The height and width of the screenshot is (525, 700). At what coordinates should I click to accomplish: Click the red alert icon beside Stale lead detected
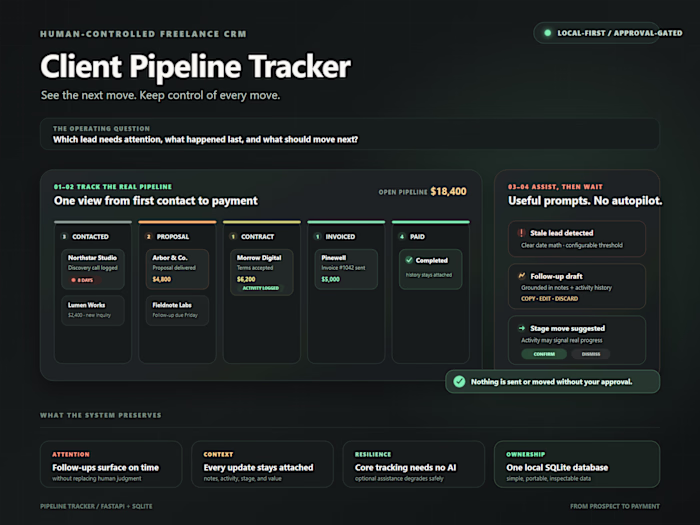[x=521, y=233]
